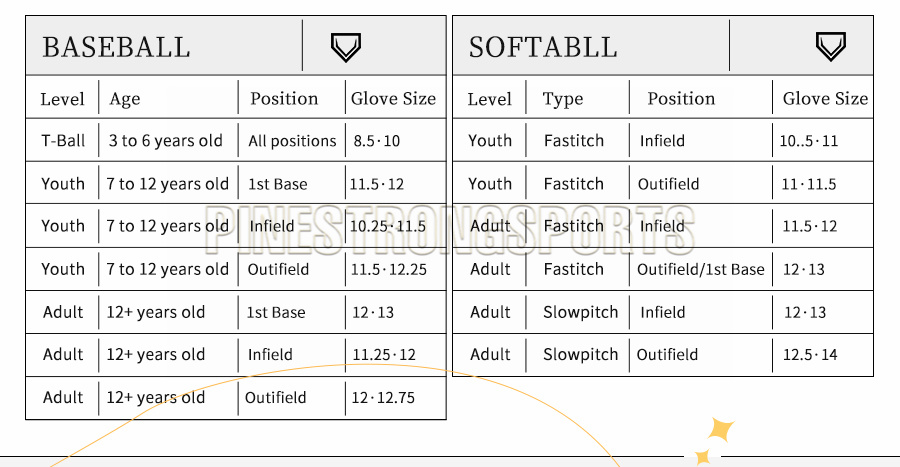Click the SOFTABLL table title
The height and width of the screenshot is (467, 900).
(543, 47)
